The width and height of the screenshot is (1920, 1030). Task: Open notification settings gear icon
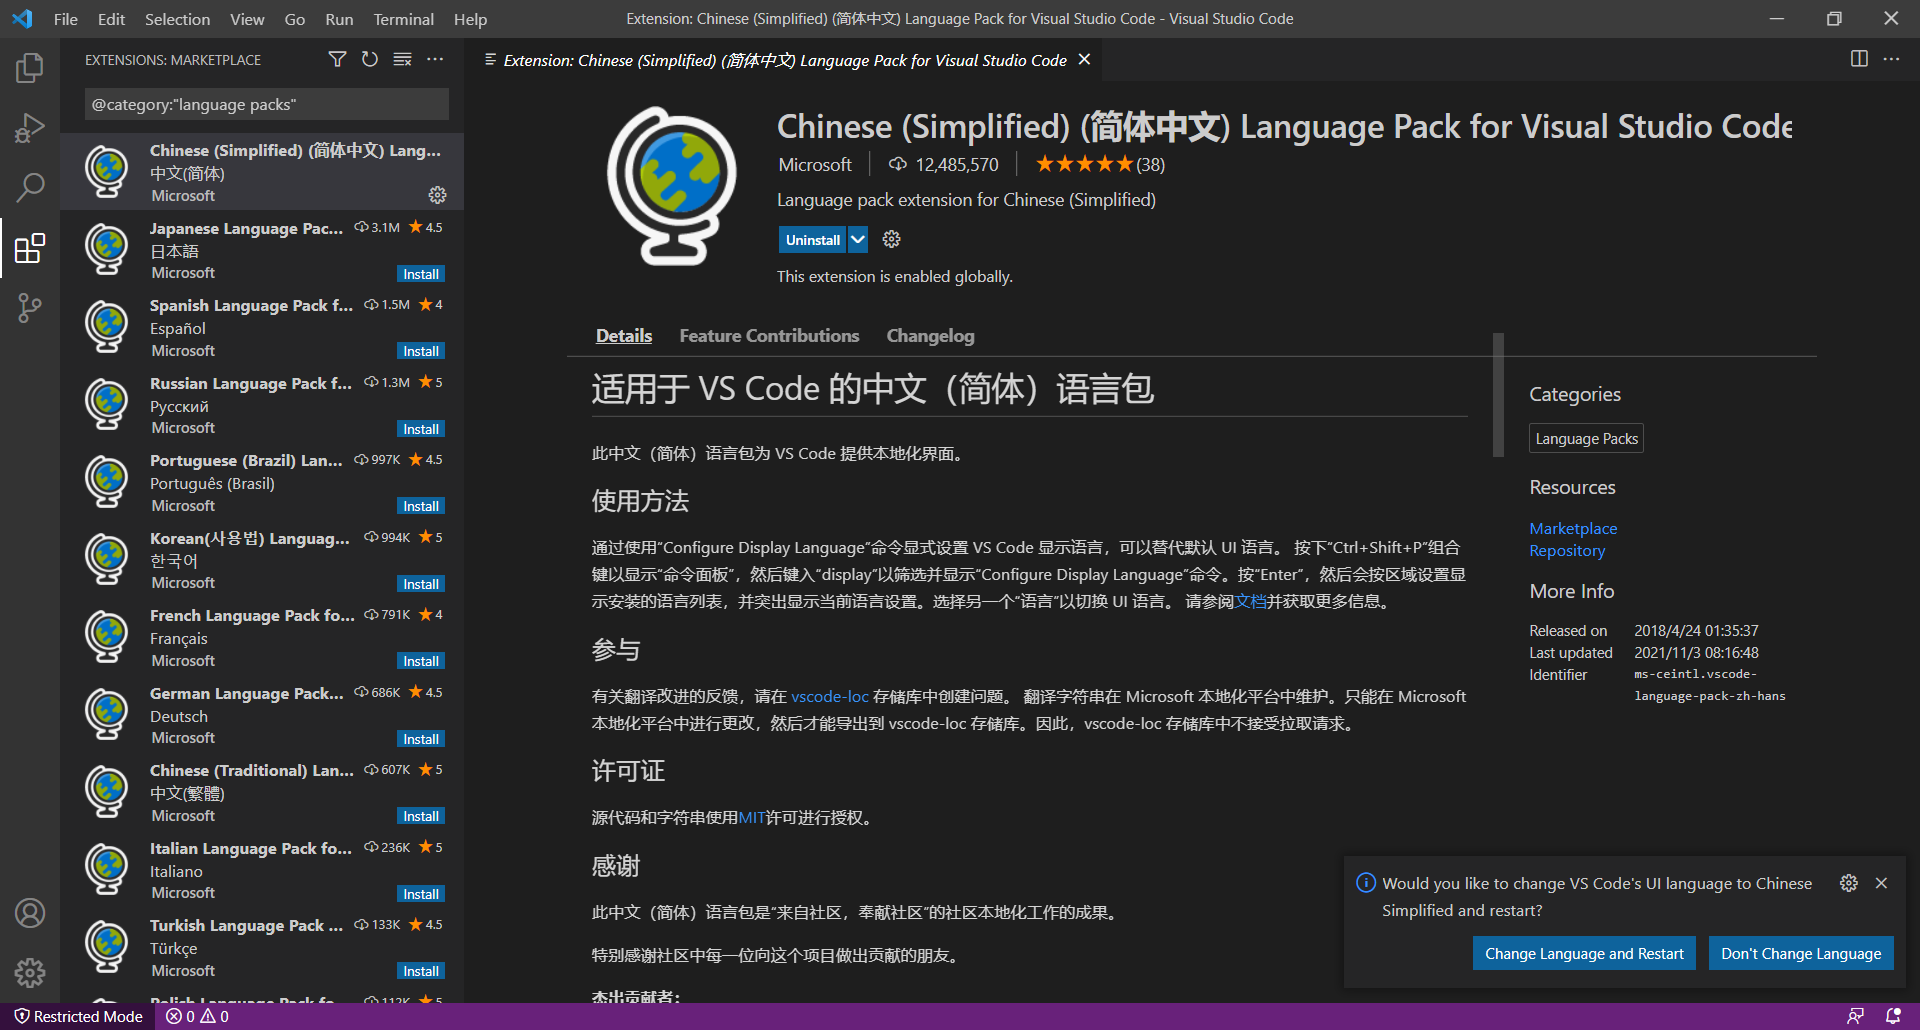(1849, 883)
